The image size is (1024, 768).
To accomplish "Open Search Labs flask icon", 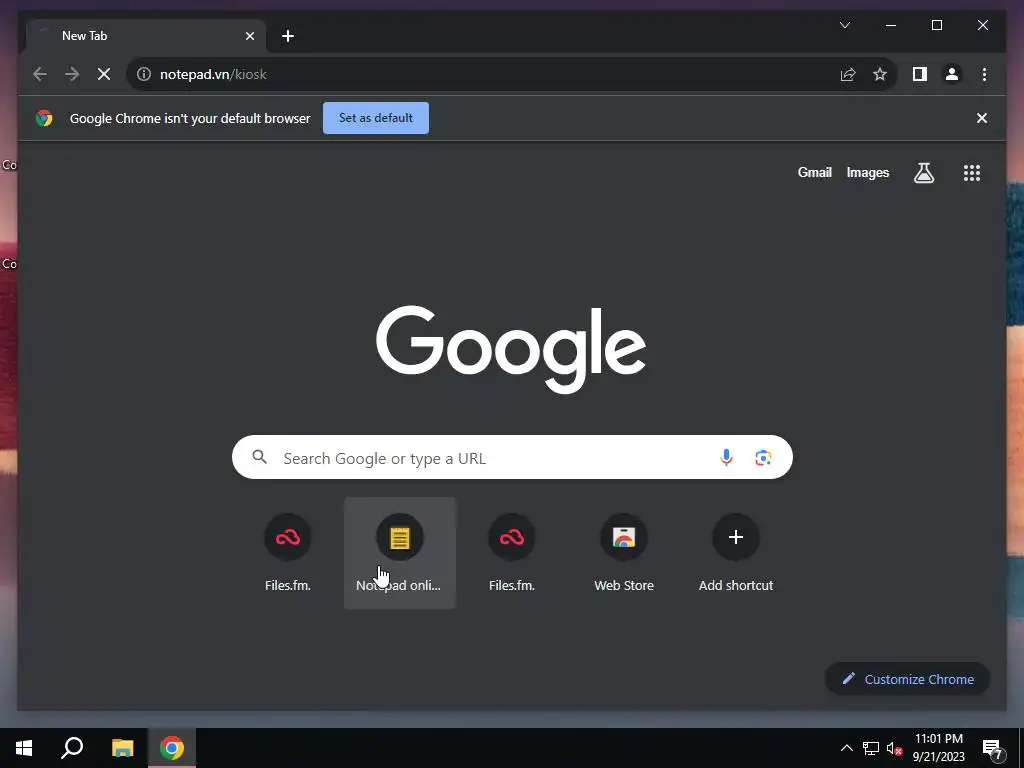I will coord(923,172).
